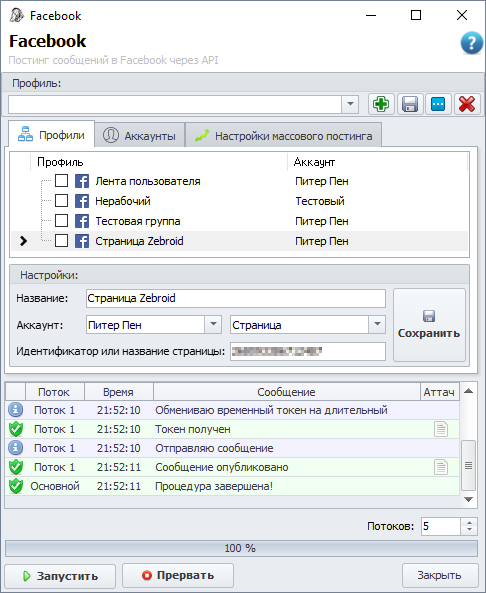Viewport: 486px width, 593px height.
Task: Click the 100 % progress bar
Action: 241,548
